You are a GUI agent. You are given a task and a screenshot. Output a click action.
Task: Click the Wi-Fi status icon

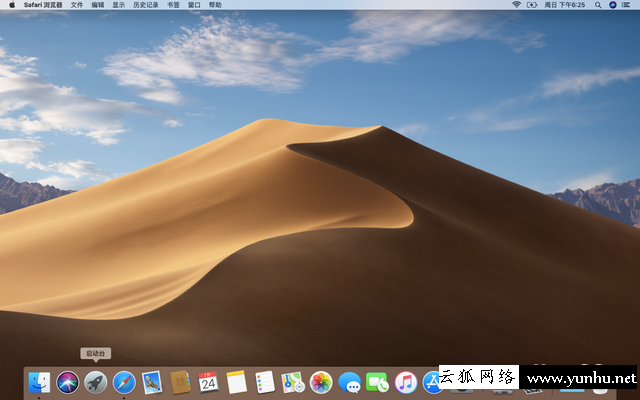click(x=516, y=5)
